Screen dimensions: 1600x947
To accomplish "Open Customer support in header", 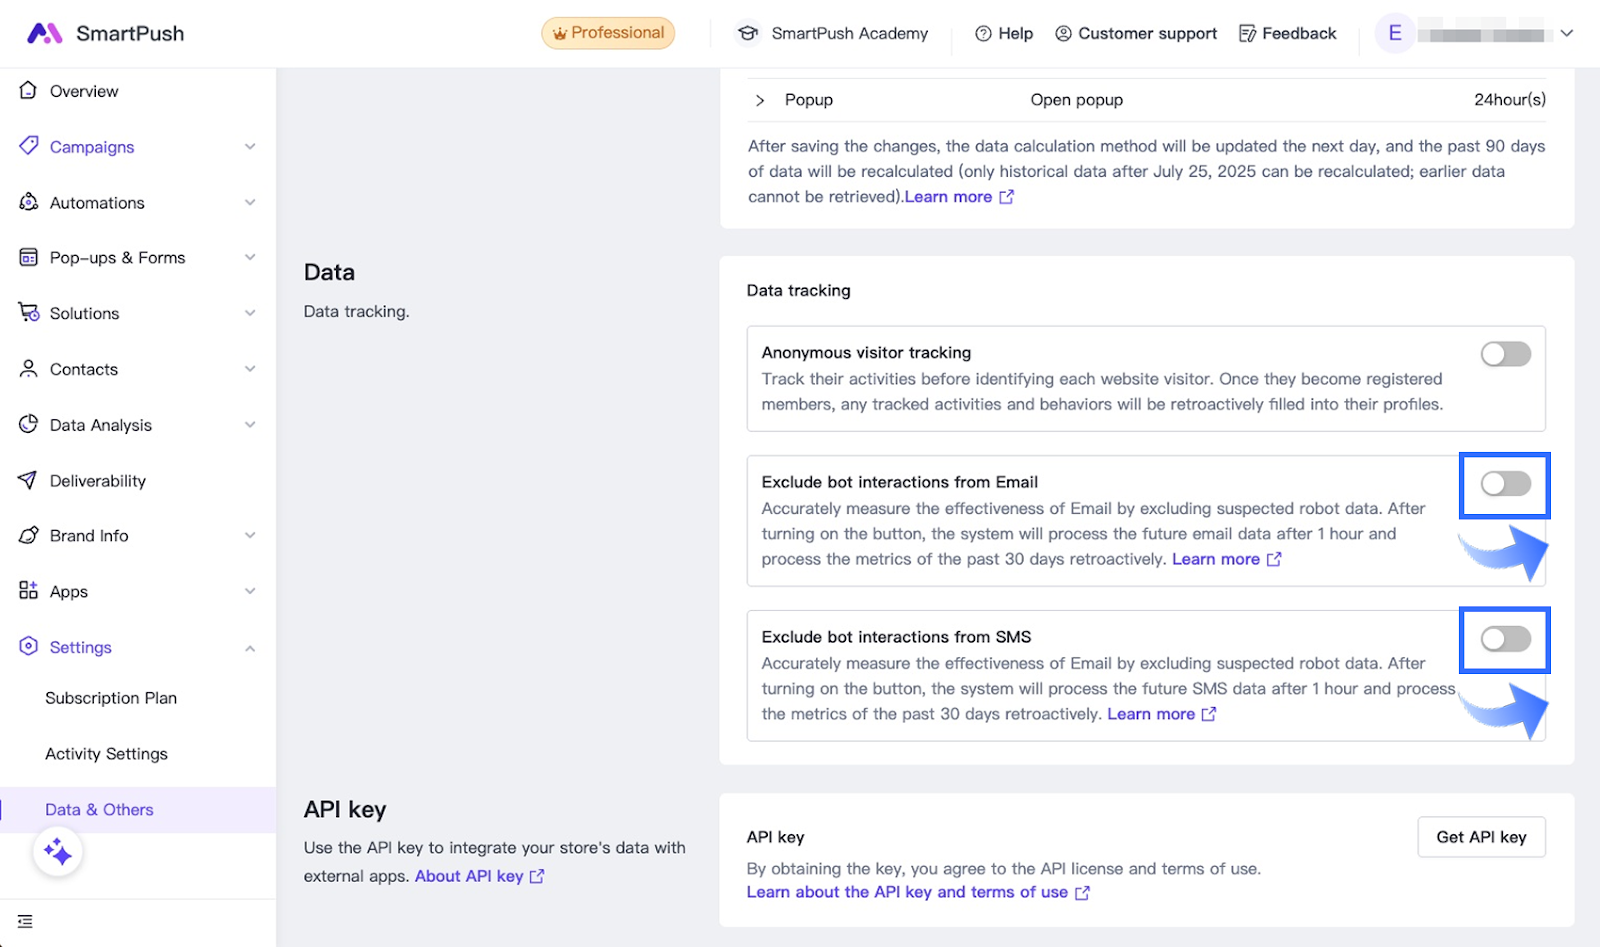I will pyautogui.click(x=1136, y=34).
